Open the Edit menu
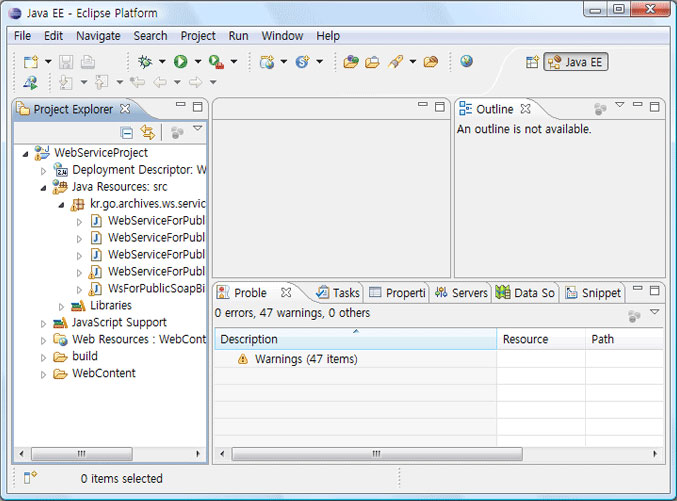677x501 pixels. tap(54, 35)
